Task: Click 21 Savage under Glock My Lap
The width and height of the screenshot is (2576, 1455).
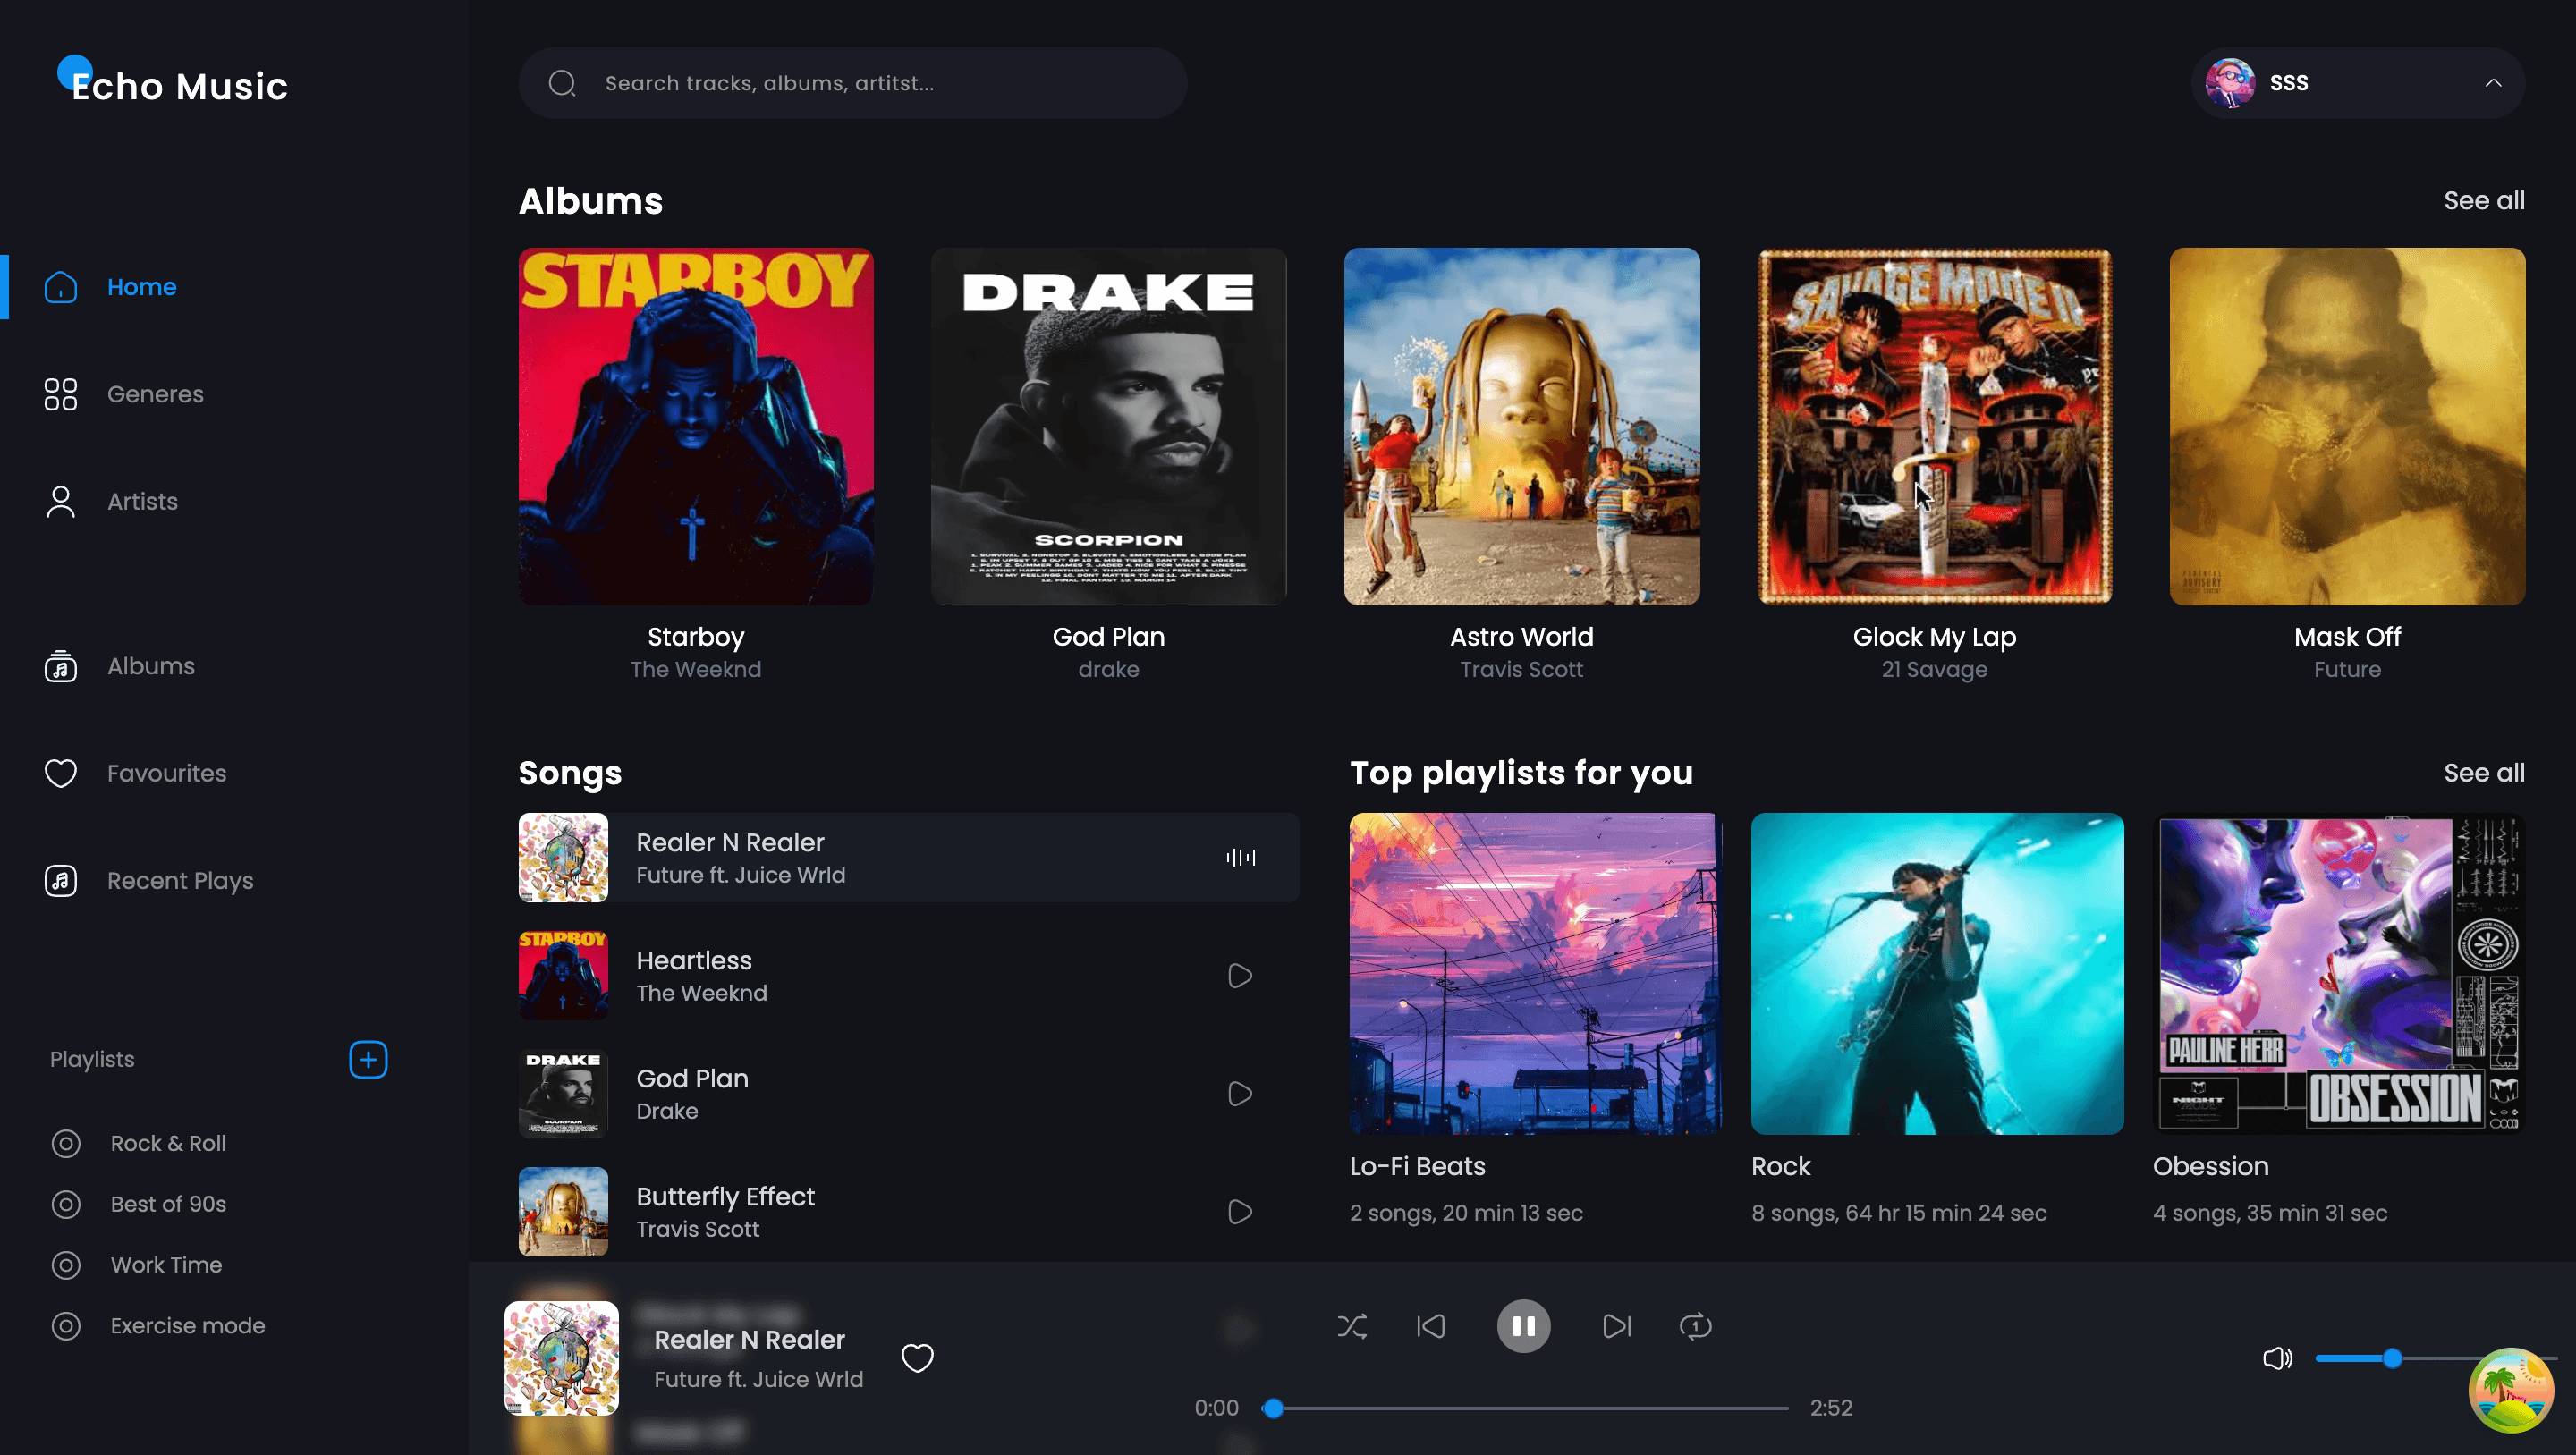Action: click(x=1934, y=669)
